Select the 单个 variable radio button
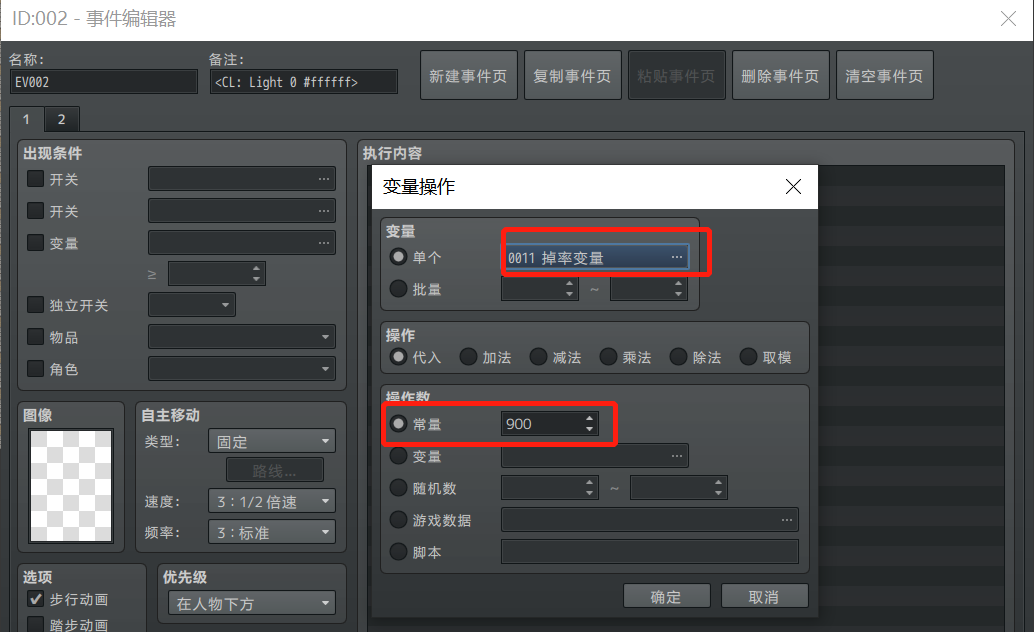 (398, 257)
